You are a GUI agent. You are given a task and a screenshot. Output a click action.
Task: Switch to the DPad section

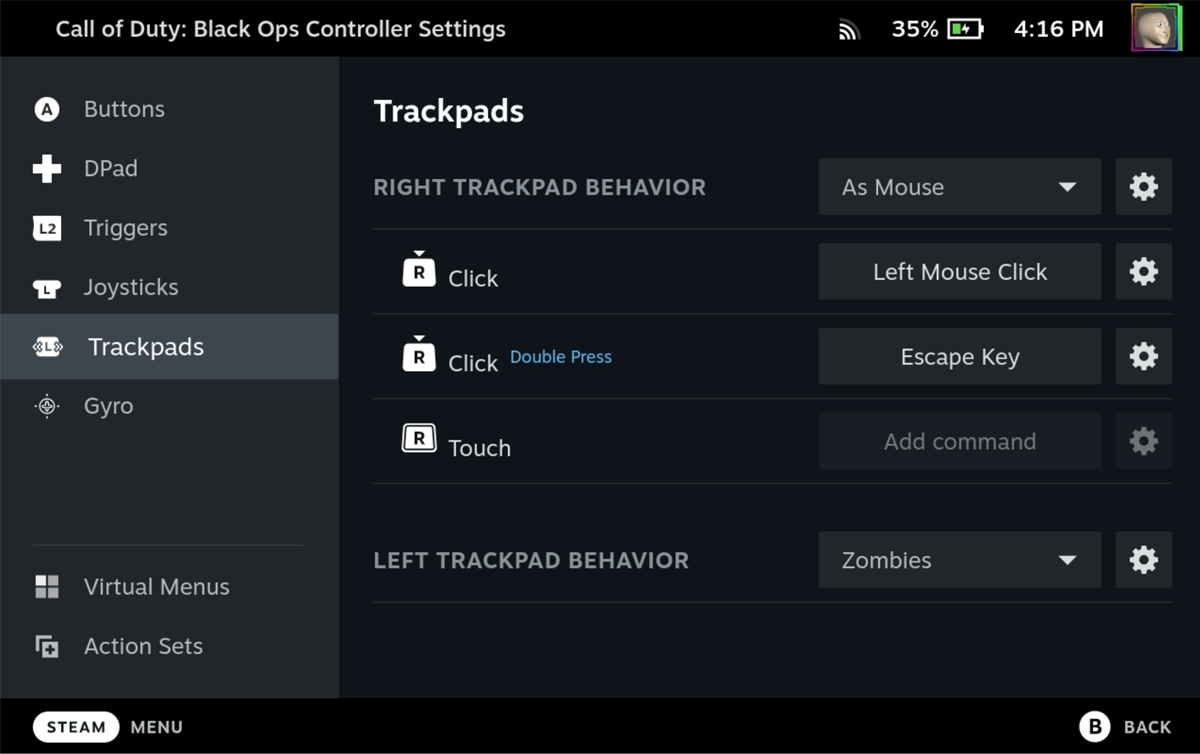[x=110, y=169]
